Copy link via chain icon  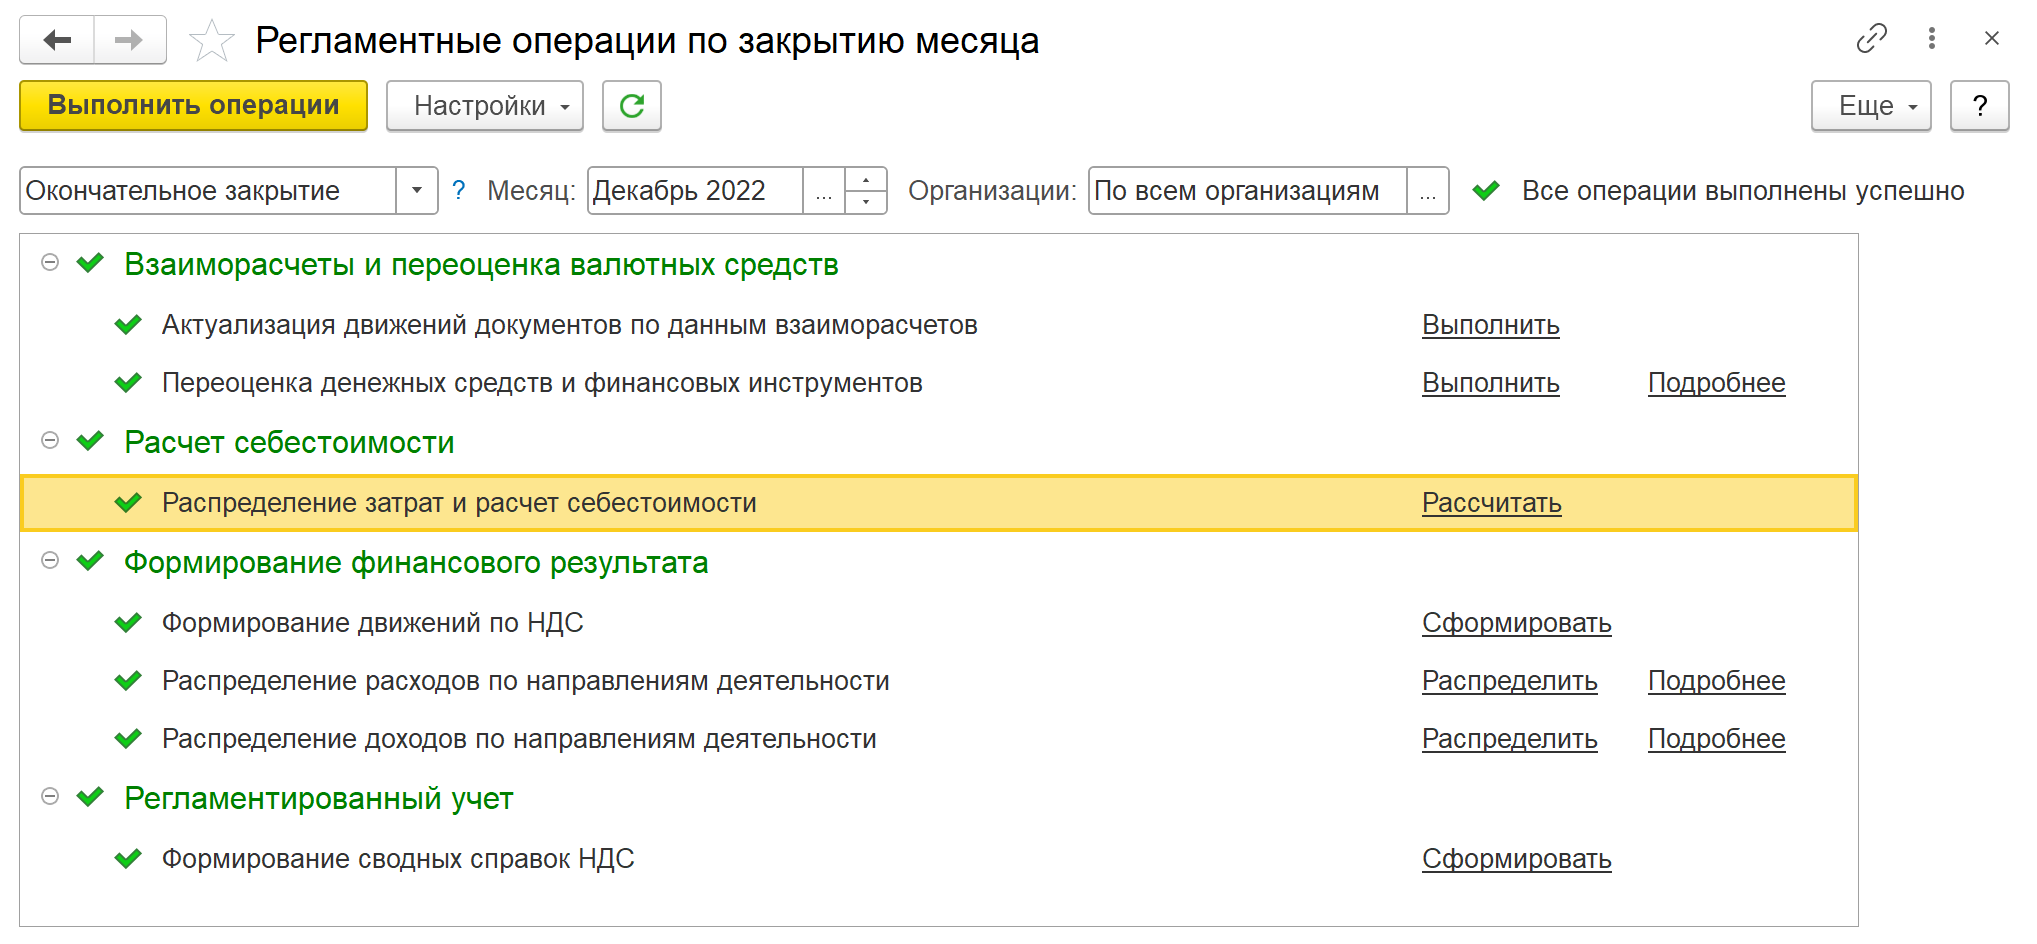click(x=1871, y=39)
